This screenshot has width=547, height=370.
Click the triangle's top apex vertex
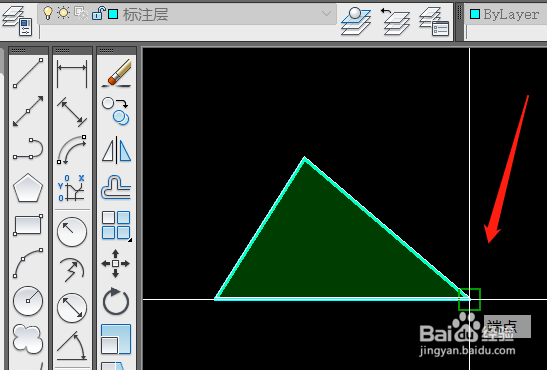[x=305, y=158]
